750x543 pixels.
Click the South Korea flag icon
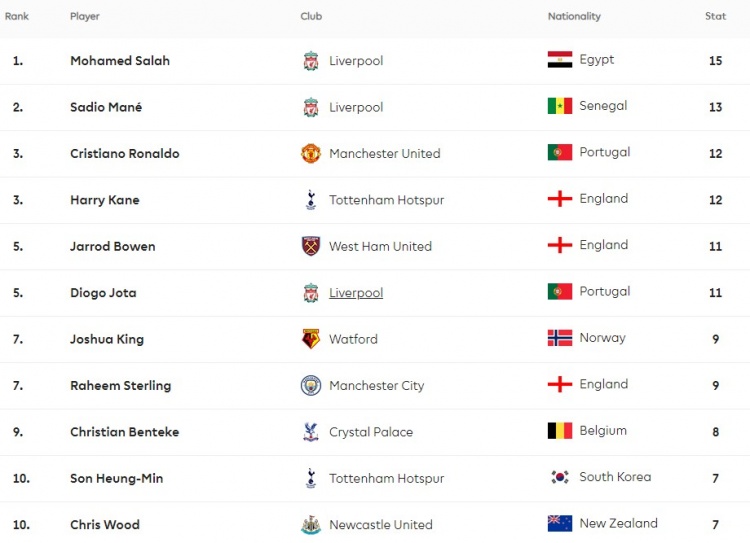coord(560,477)
